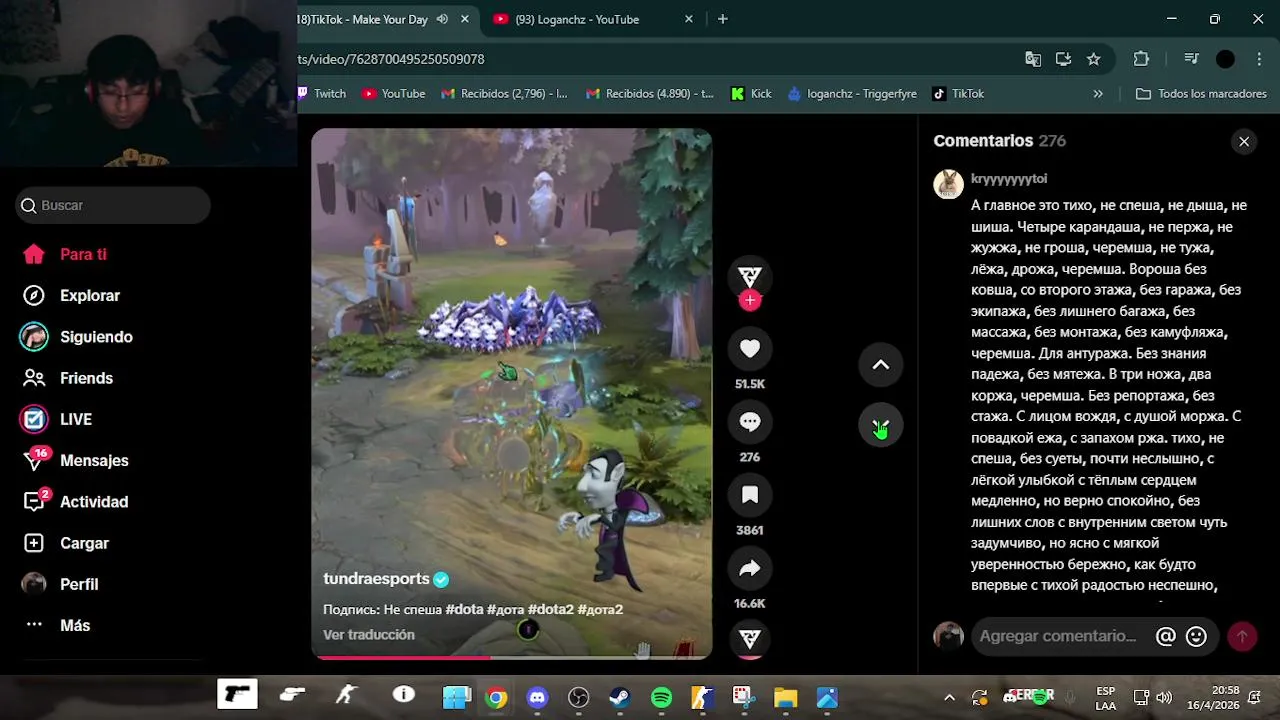Open the kryyyyyyytoi commenter profile
The width and height of the screenshot is (1280, 720).
pos(1009,179)
